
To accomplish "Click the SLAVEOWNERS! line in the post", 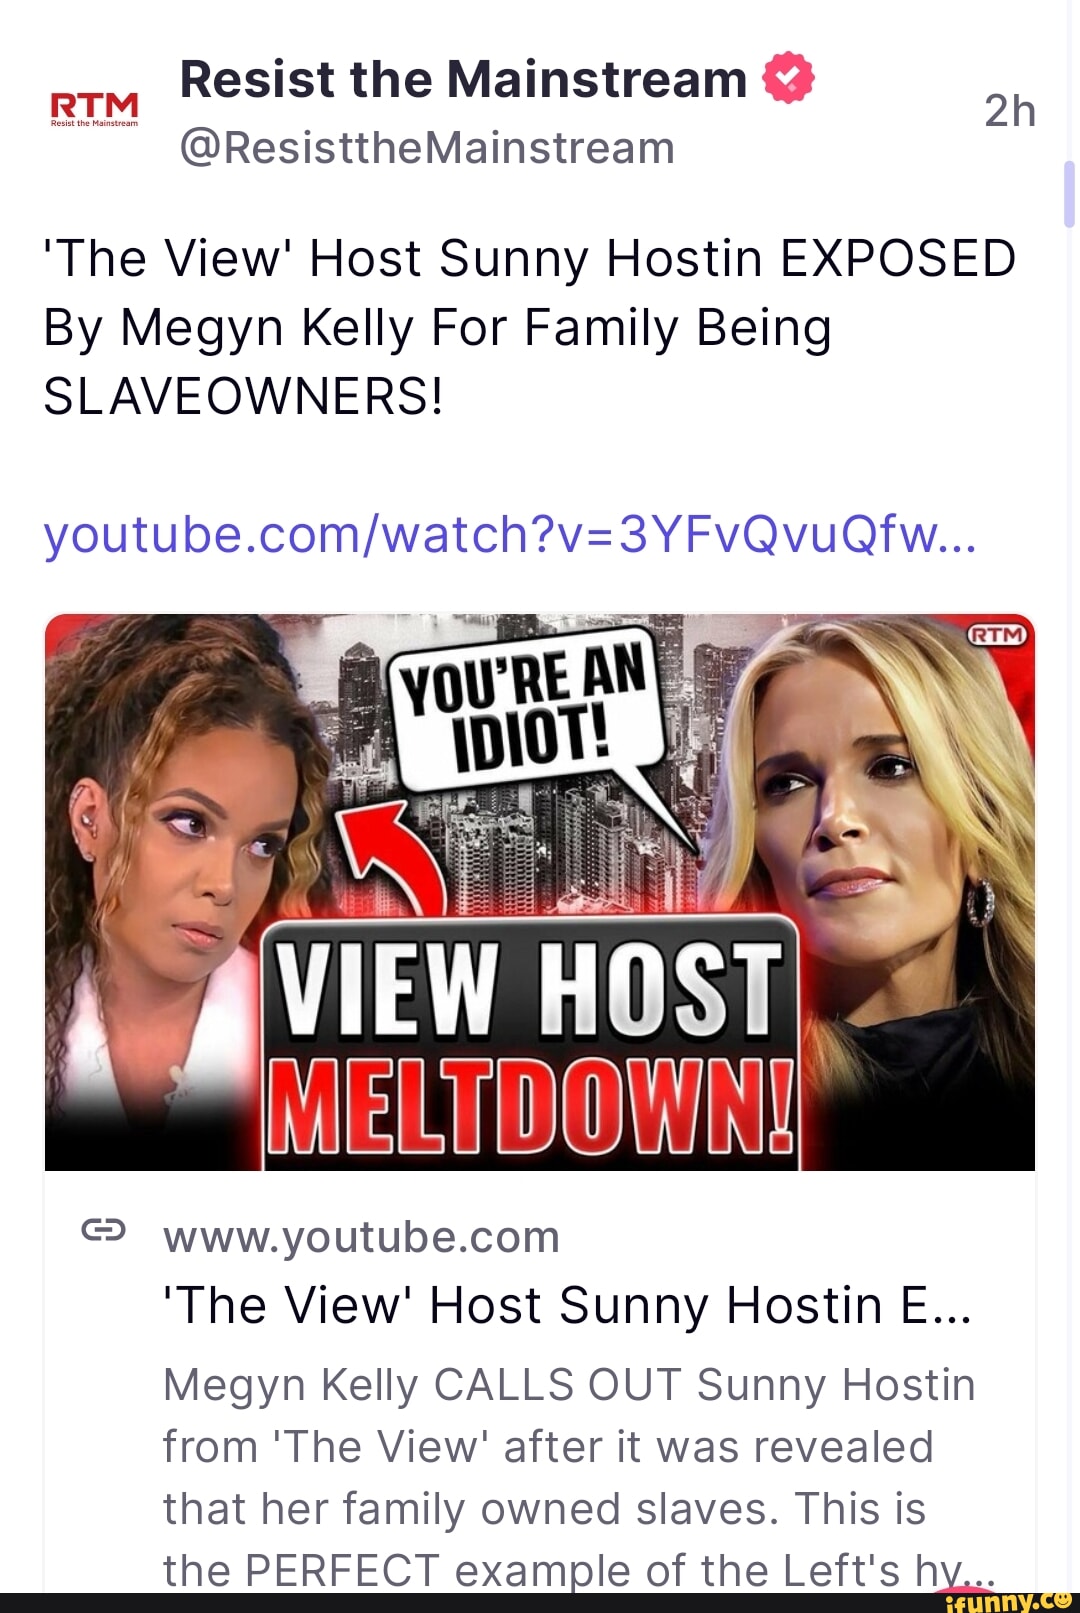I will tap(243, 396).
